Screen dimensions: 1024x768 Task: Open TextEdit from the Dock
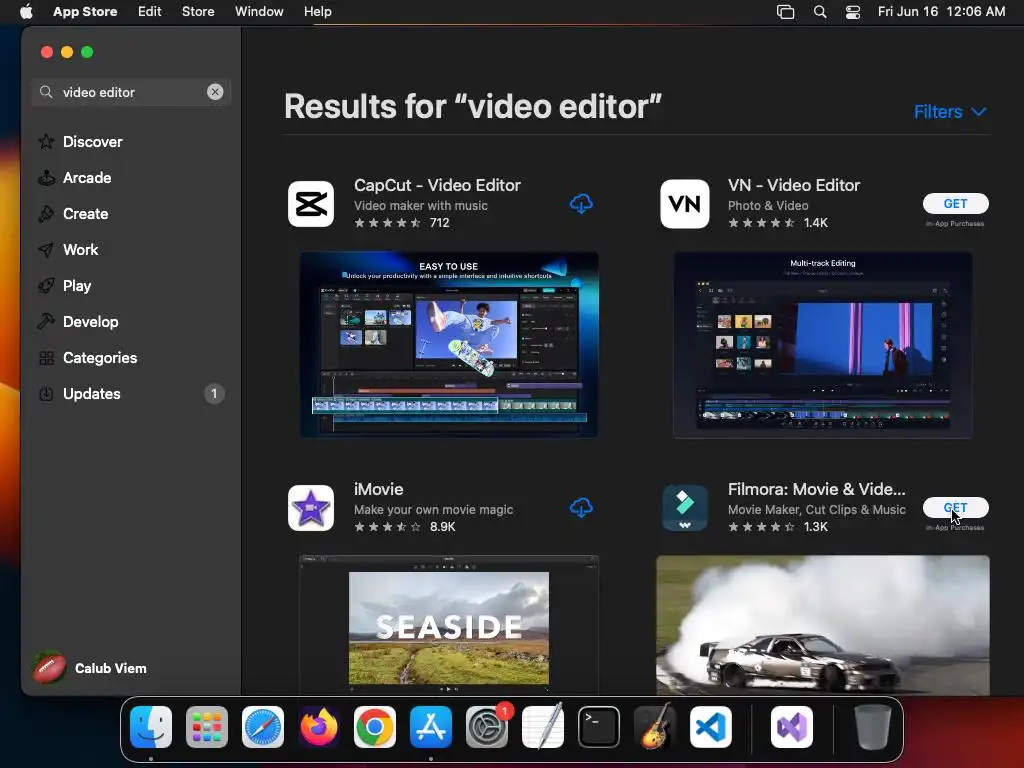[543, 727]
